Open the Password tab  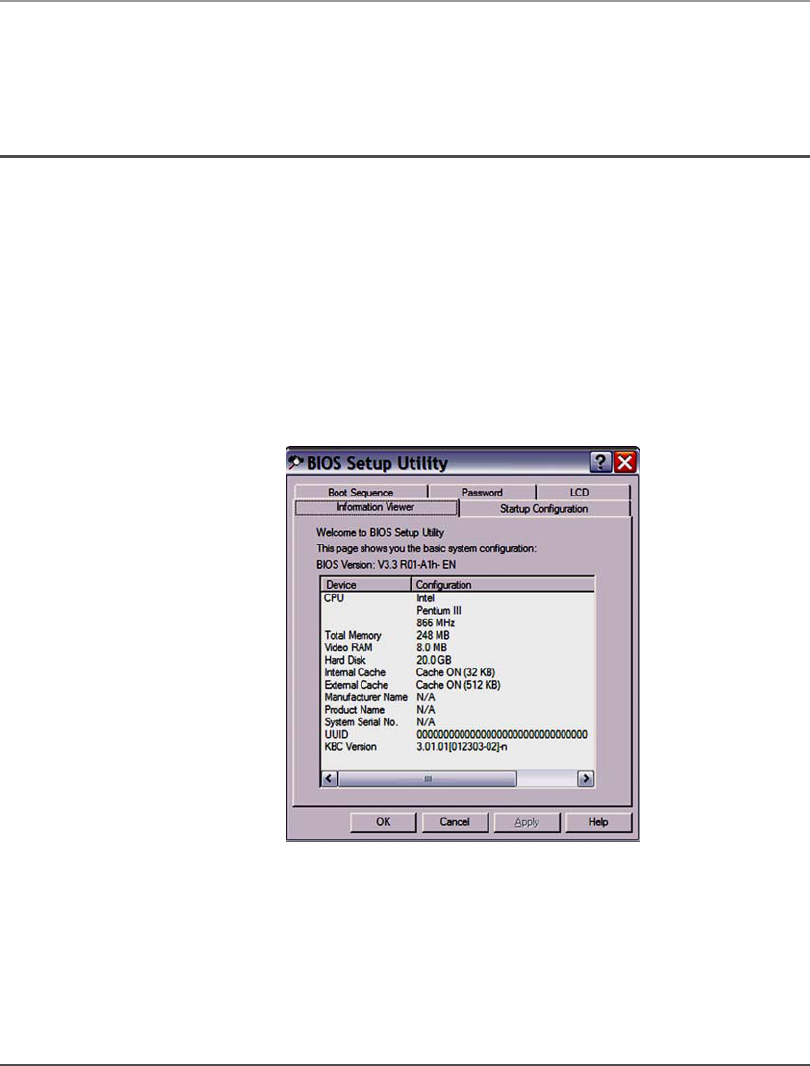[x=482, y=492]
